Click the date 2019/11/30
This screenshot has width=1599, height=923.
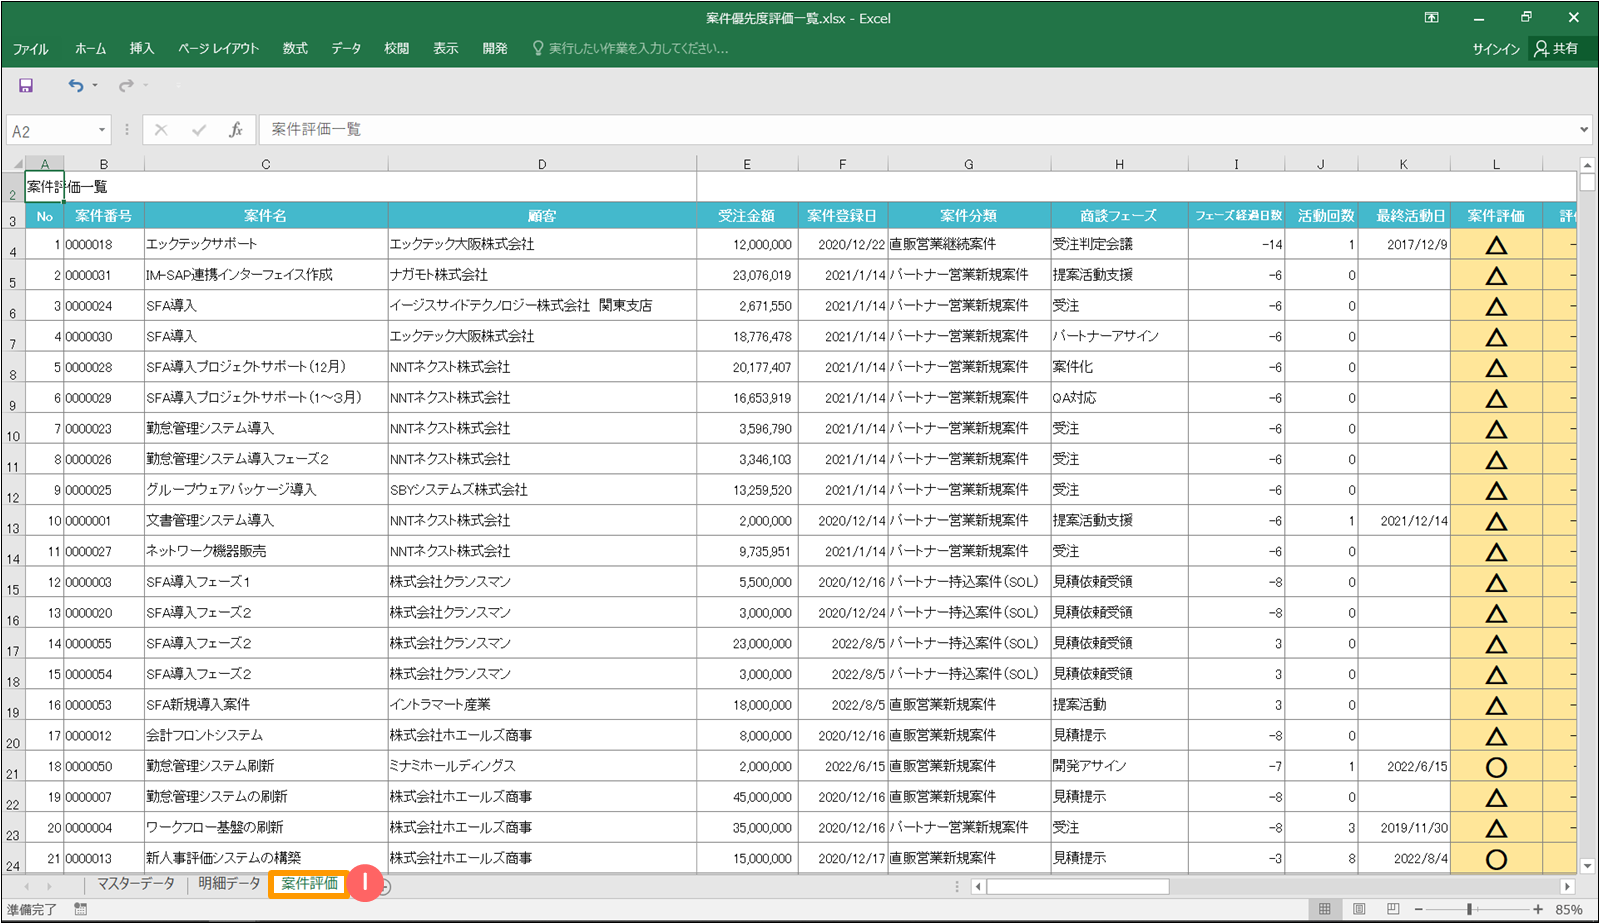point(1404,828)
